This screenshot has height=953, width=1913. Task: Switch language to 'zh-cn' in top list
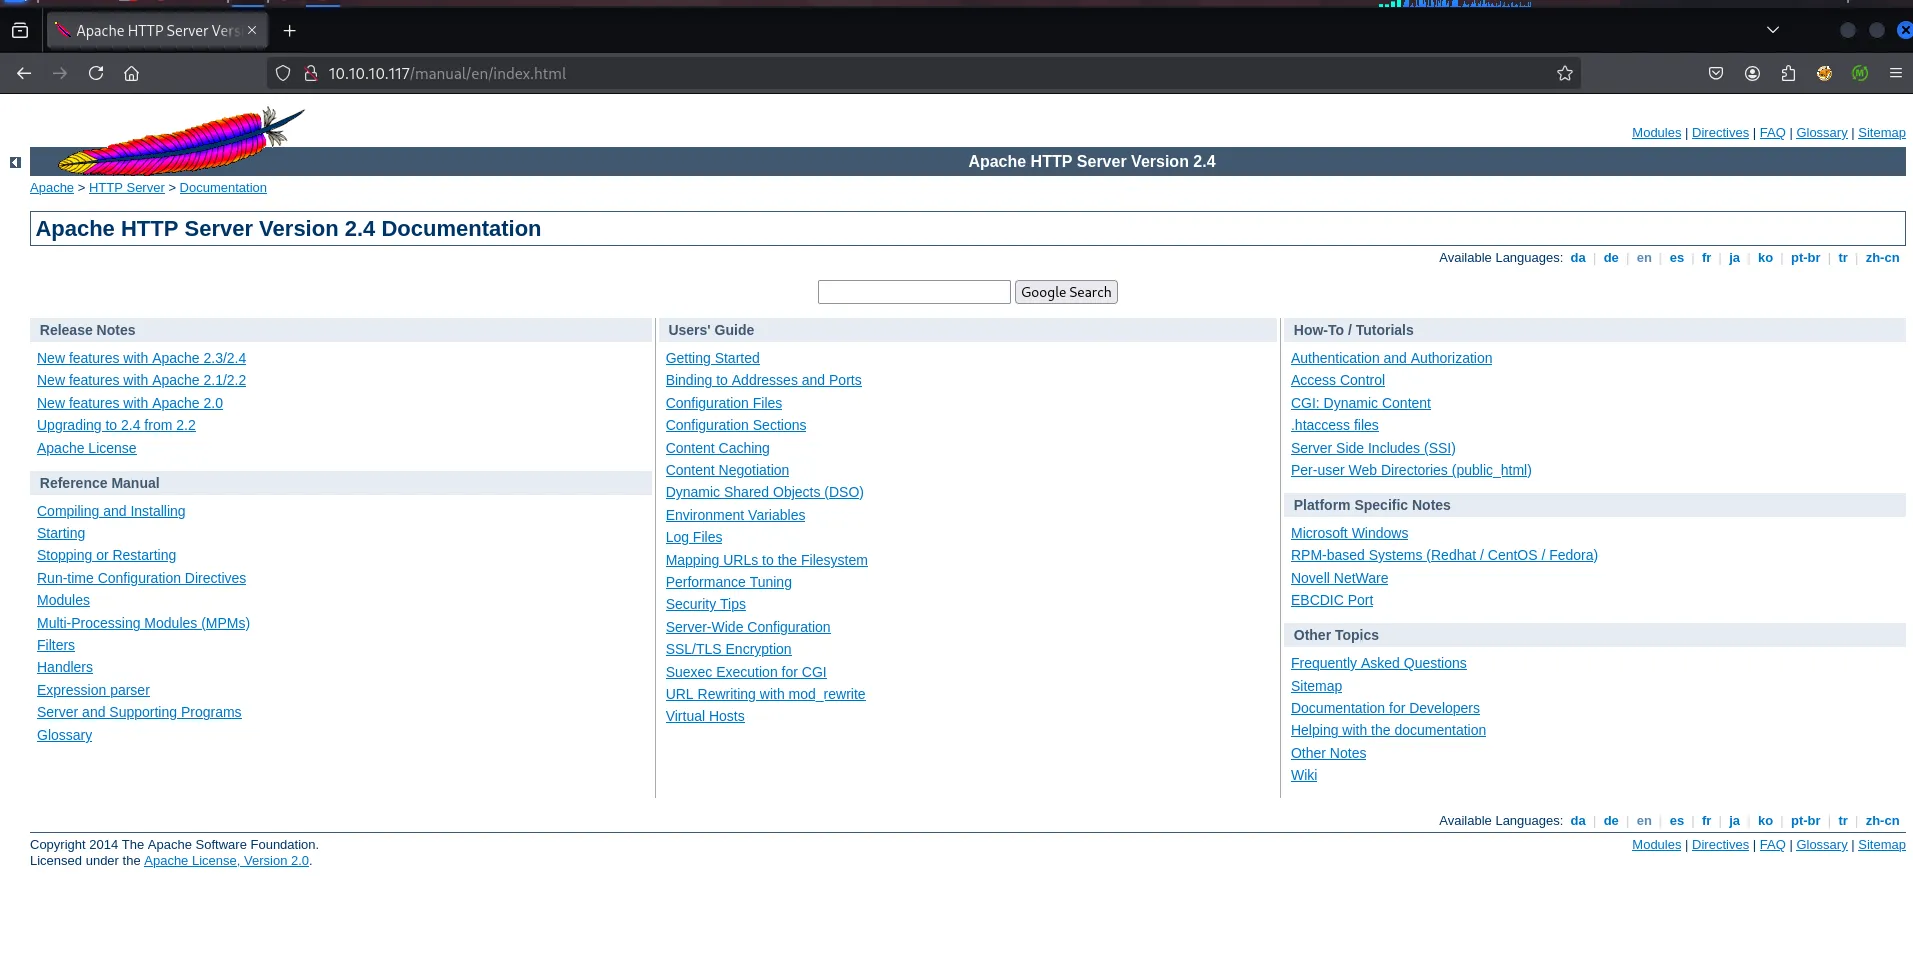tap(1882, 258)
